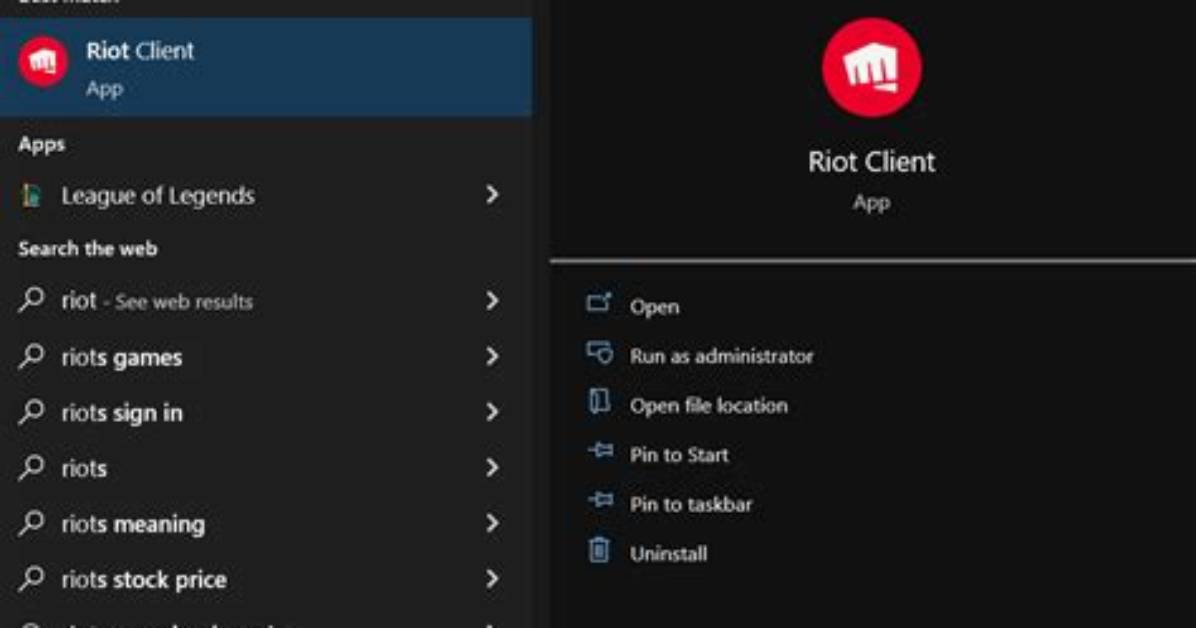
Task: Click the 'Search the web' section heading
Action: [88, 249]
